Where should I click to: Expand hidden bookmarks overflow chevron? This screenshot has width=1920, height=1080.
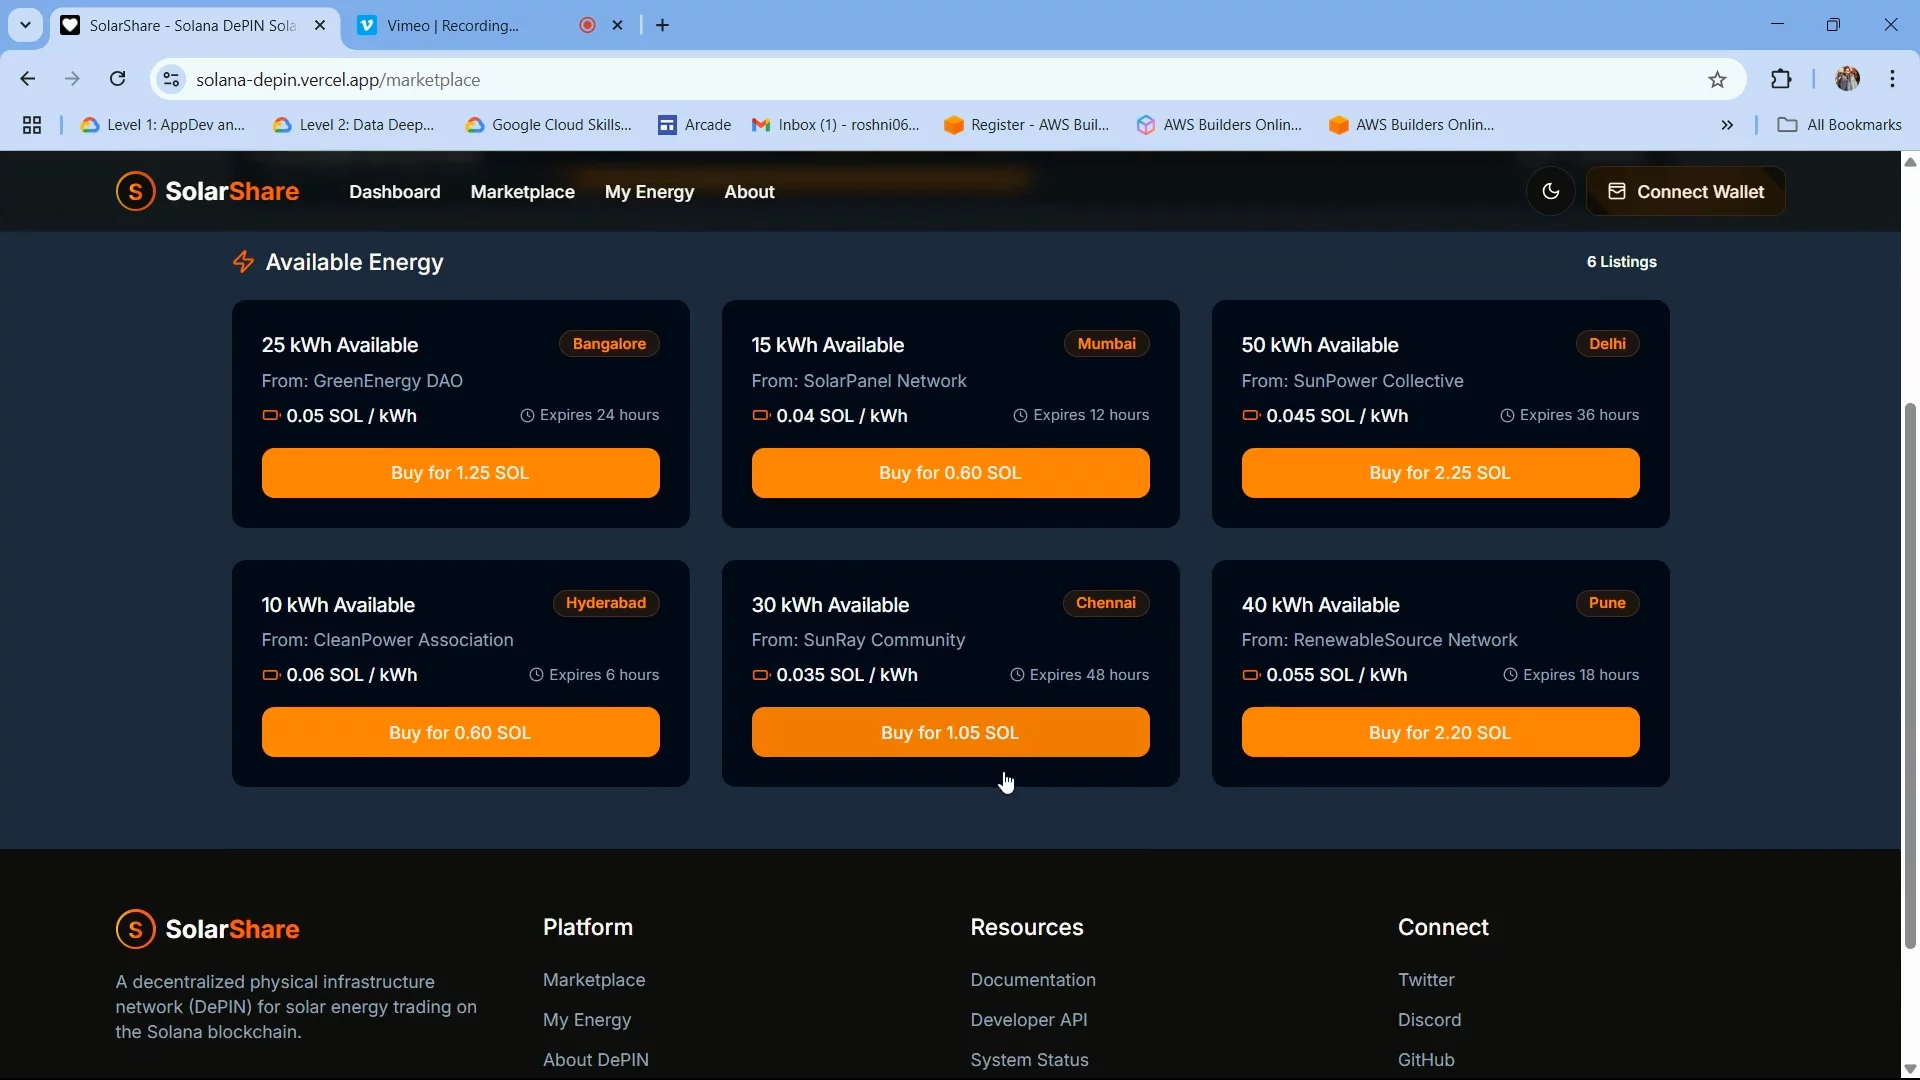(1727, 125)
